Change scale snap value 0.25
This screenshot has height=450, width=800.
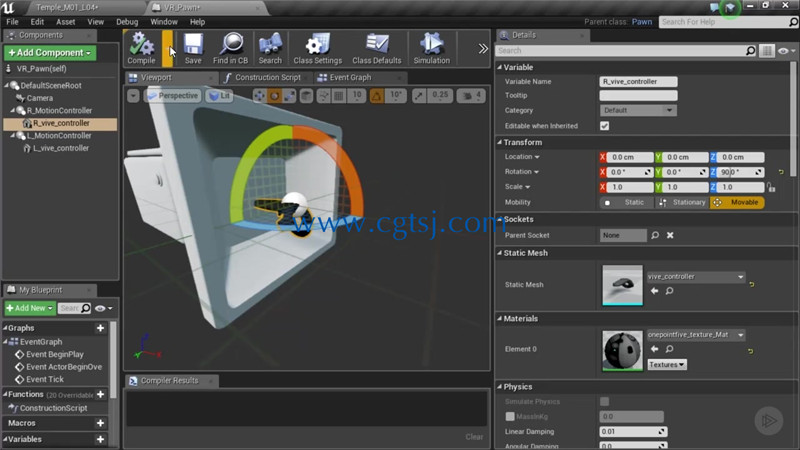[440, 95]
